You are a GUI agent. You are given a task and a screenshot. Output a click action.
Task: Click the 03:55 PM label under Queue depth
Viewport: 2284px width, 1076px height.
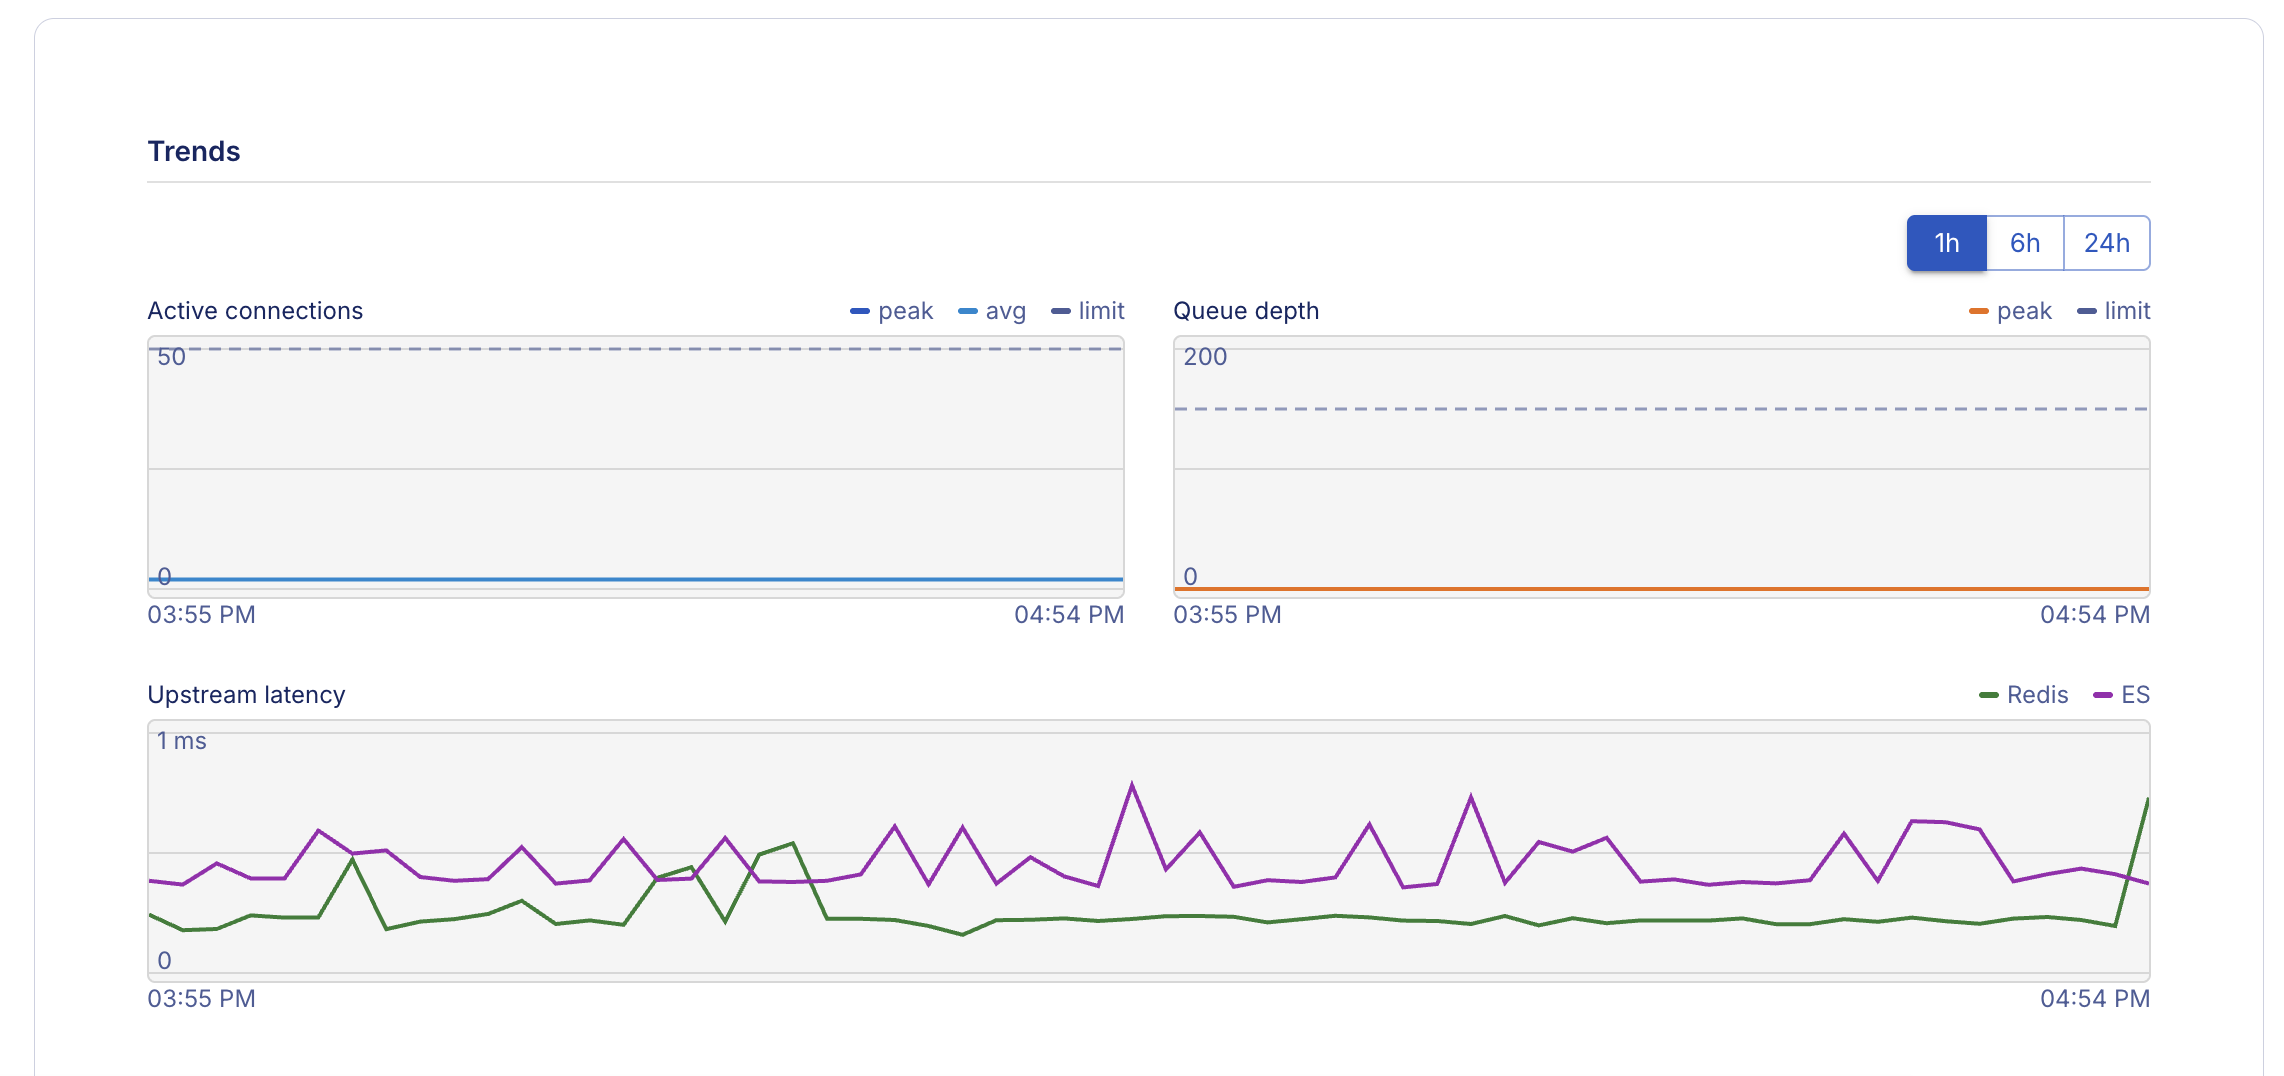(x=1228, y=615)
